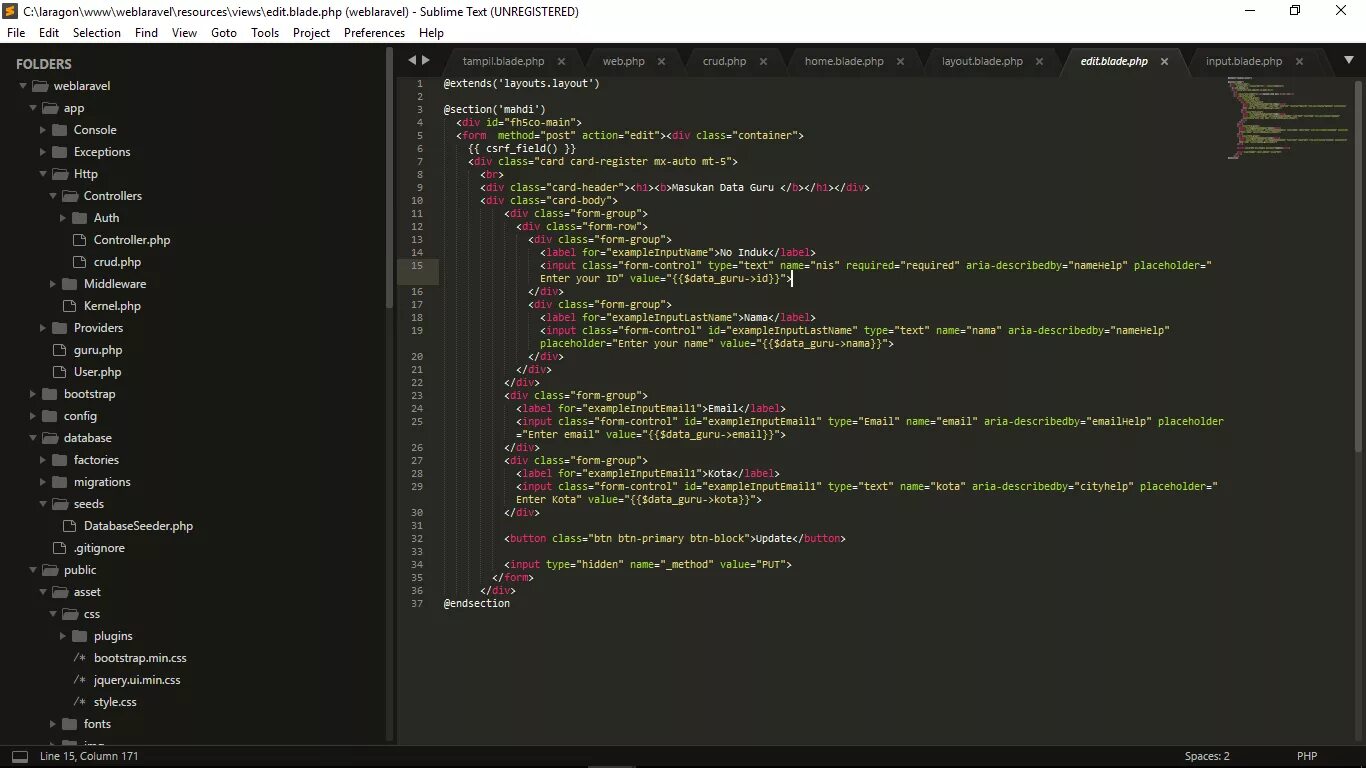Screen dimensions: 1366x768
Task: Click the Console folder icon
Action: [59, 130]
